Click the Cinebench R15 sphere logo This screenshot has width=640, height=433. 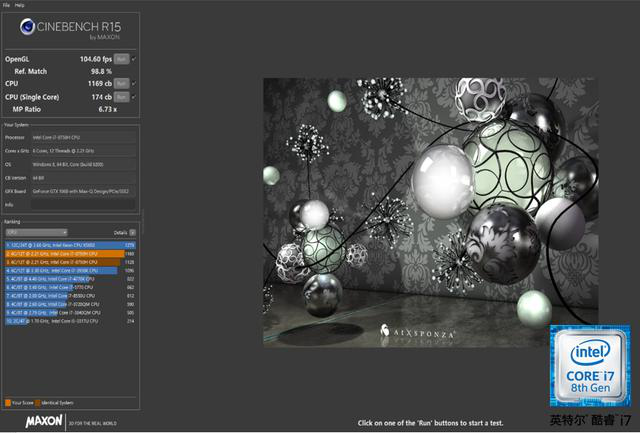tap(27, 27)
